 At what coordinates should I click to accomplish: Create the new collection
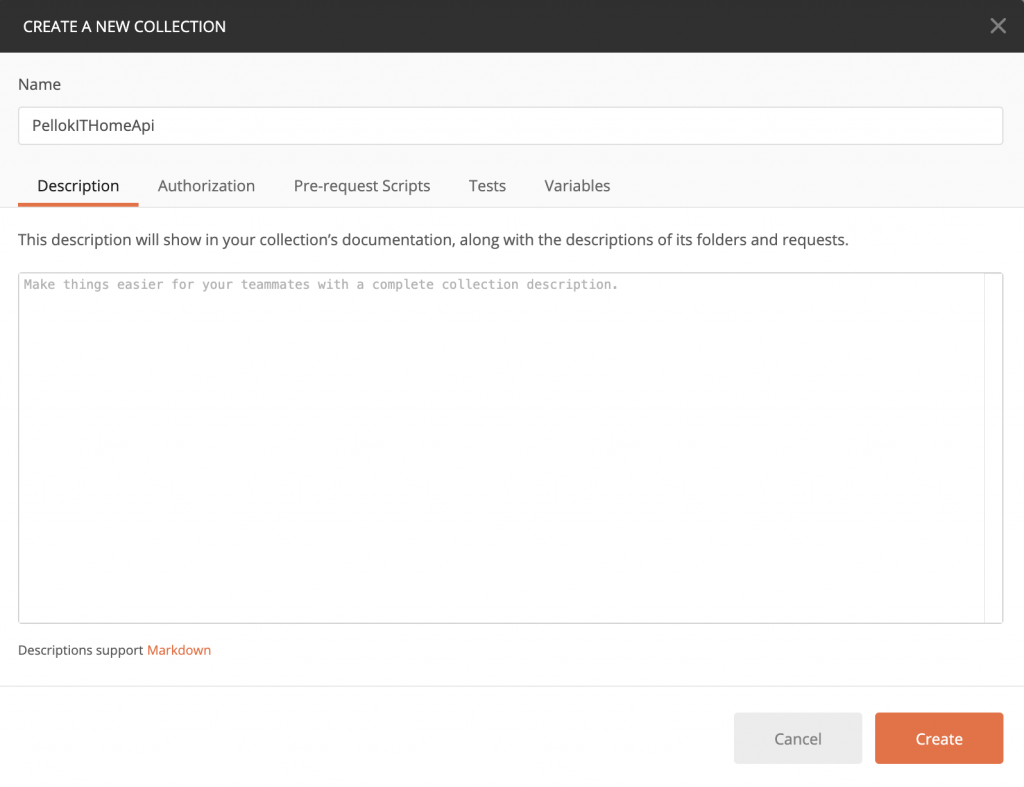click(938, 739)
